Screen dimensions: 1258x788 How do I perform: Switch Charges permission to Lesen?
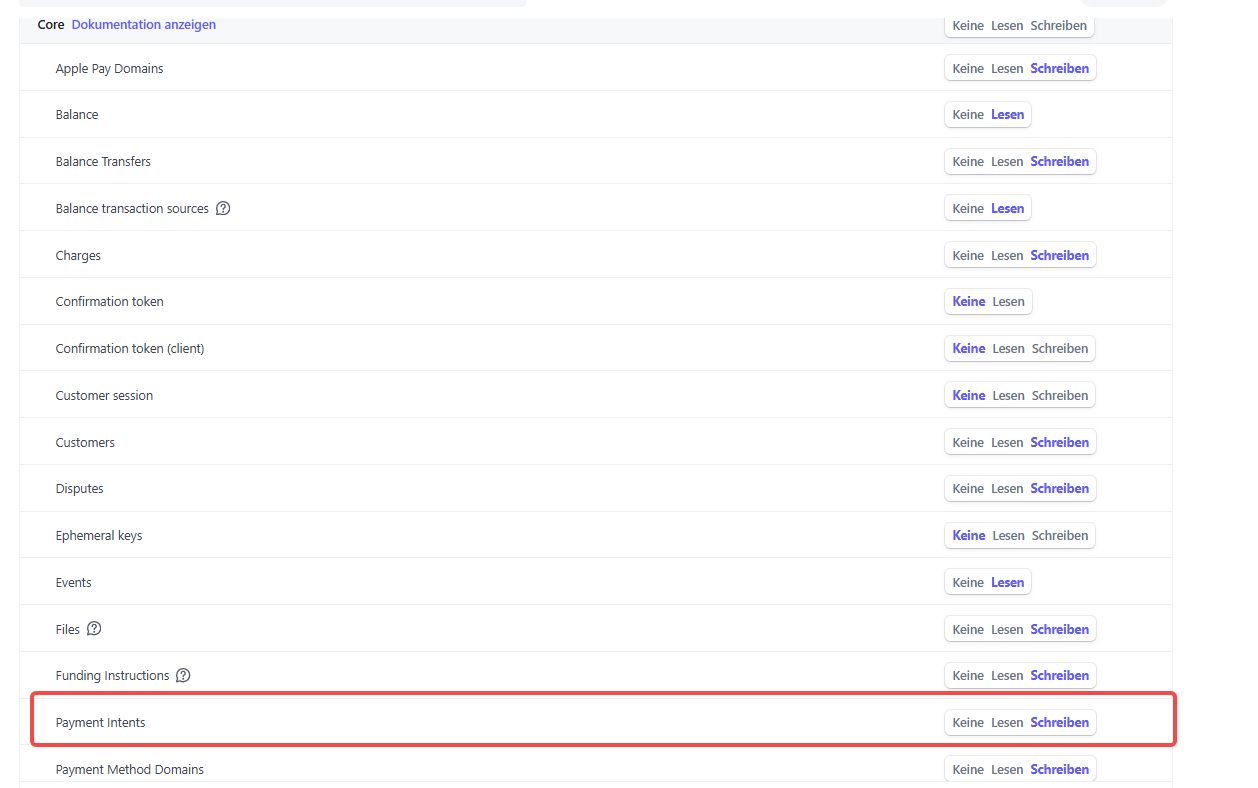[x=1006, y=256]
